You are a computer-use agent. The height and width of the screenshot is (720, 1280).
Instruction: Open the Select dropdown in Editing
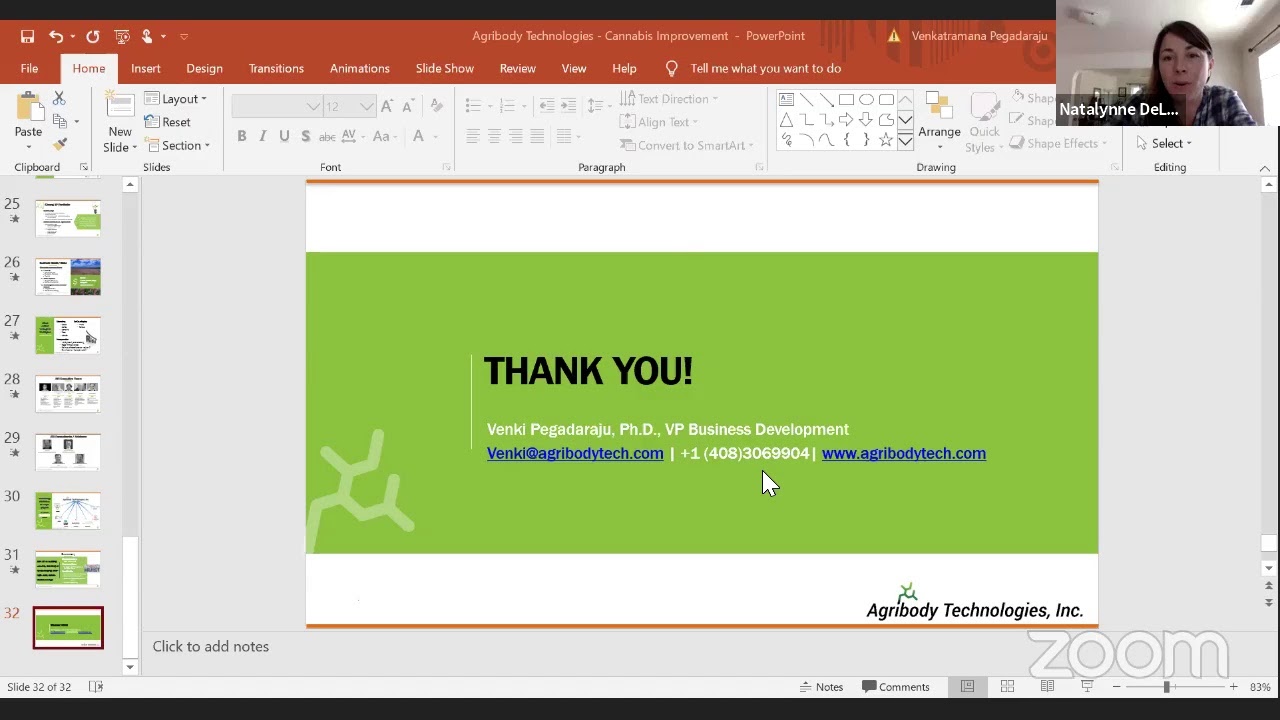pyautogui.click(x=1163, y=143)
